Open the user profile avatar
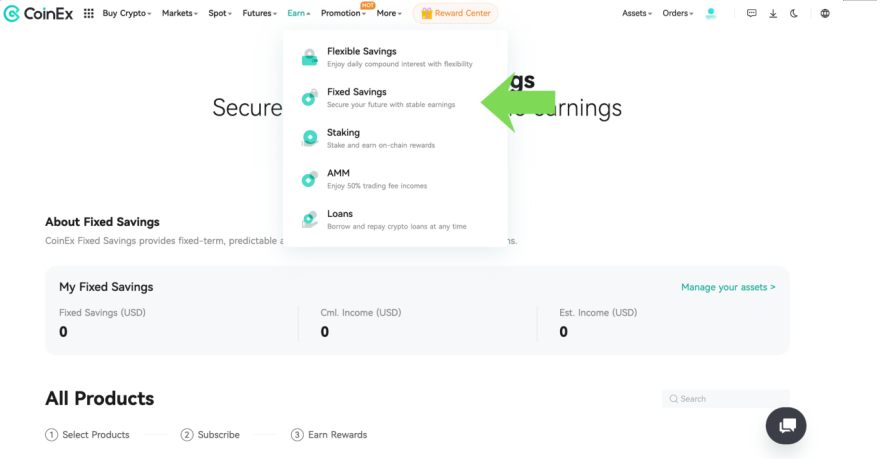Screen dimensions: 881x473 pyautogui.click(x=711, y=14)
